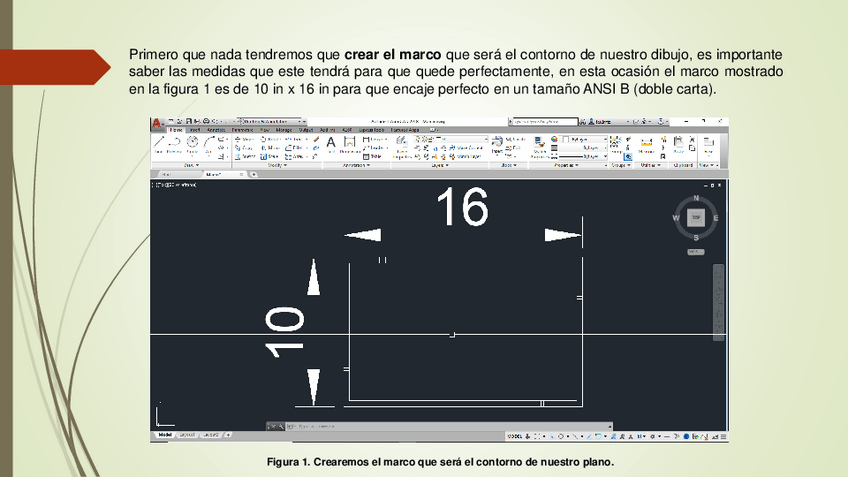Click the Insert block tool

[496, 144]
